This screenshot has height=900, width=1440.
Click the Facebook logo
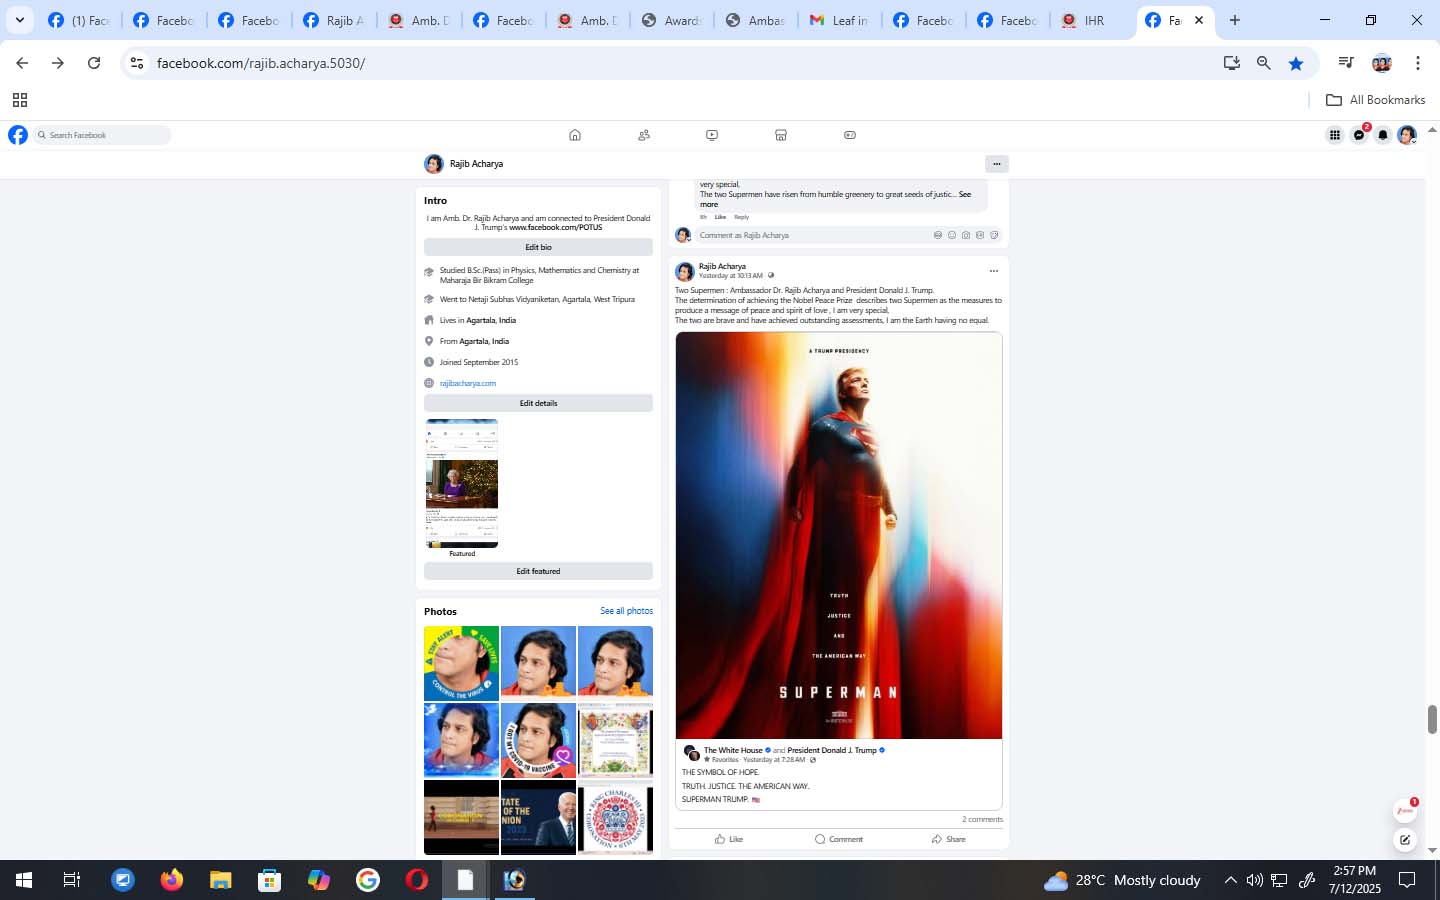pos(18,135)
